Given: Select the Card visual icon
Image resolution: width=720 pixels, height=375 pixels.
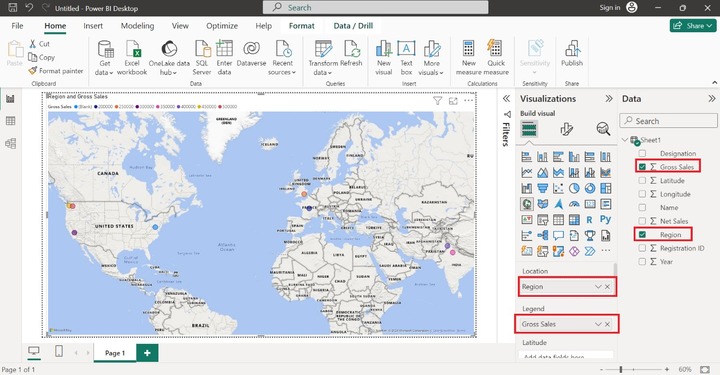Looking at the screenshot, I should point(590,204).
